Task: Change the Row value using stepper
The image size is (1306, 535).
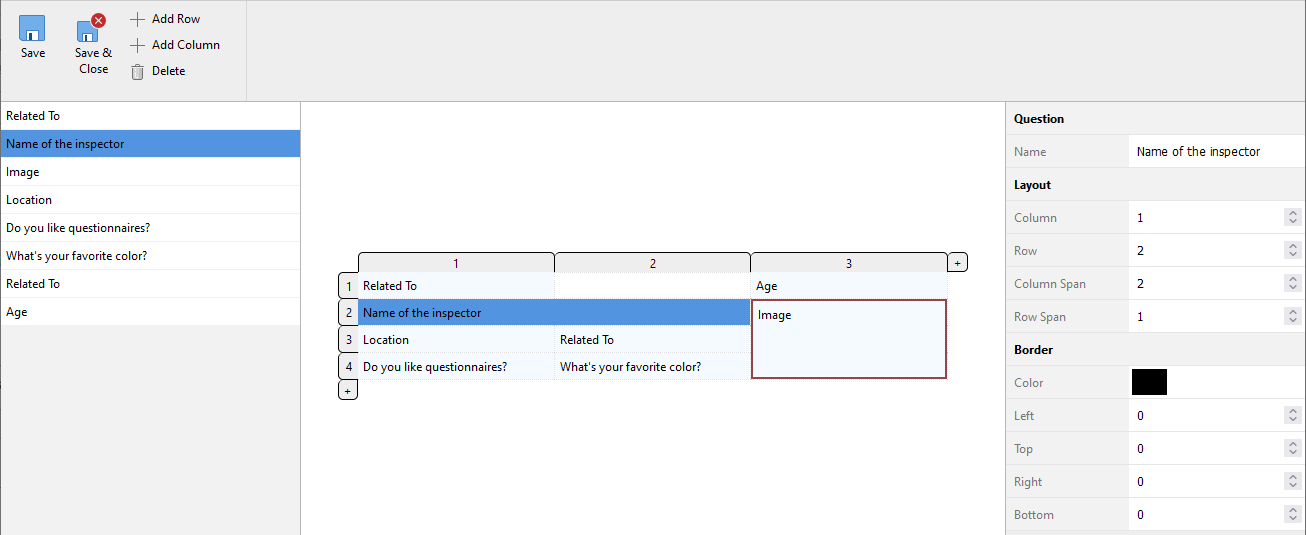Action: (x=1292, y=251)
